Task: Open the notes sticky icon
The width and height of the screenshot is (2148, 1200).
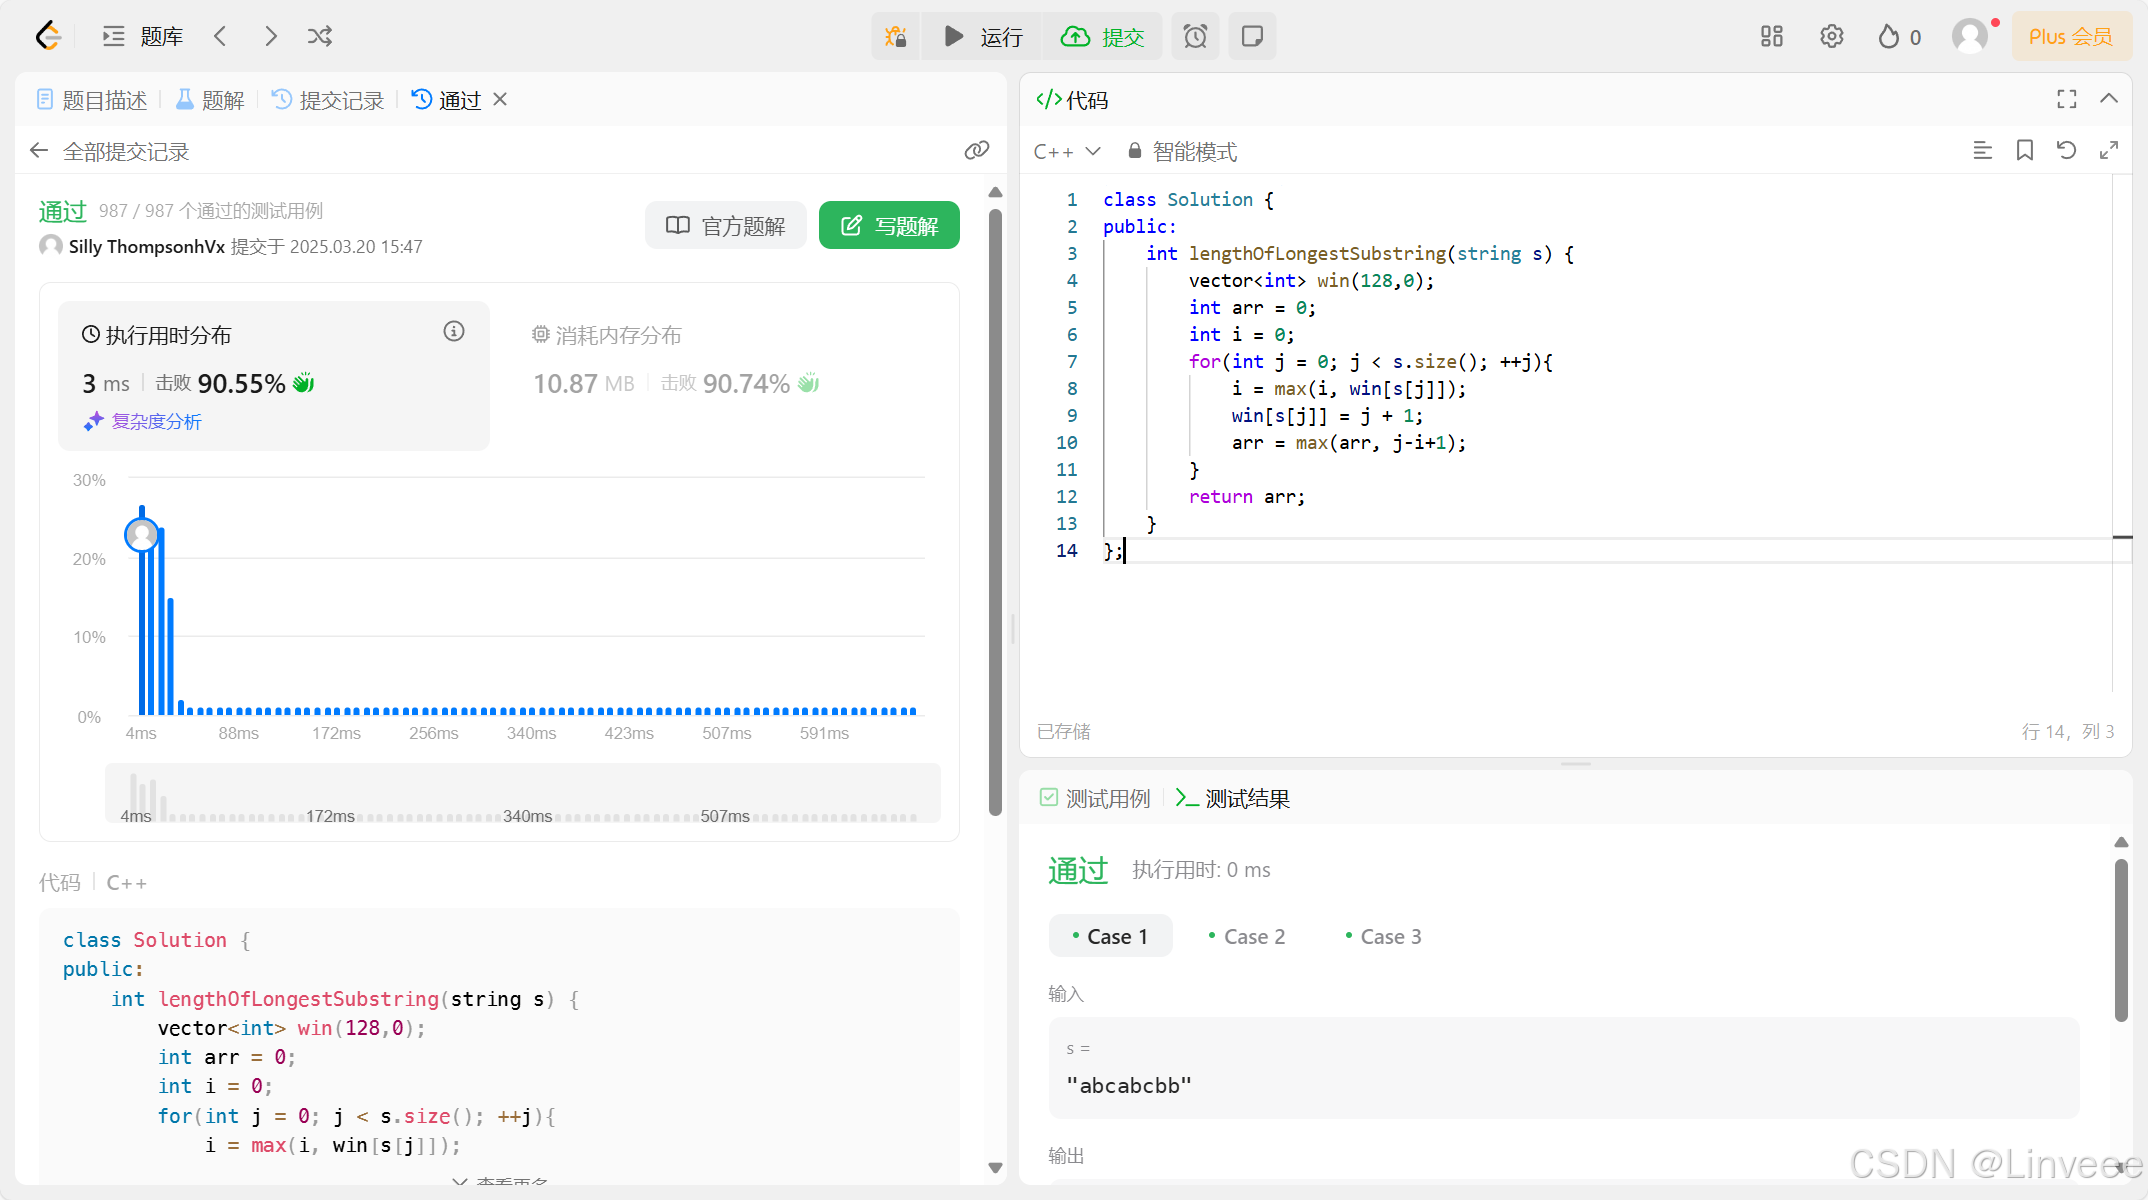Action: point(1252,37)
